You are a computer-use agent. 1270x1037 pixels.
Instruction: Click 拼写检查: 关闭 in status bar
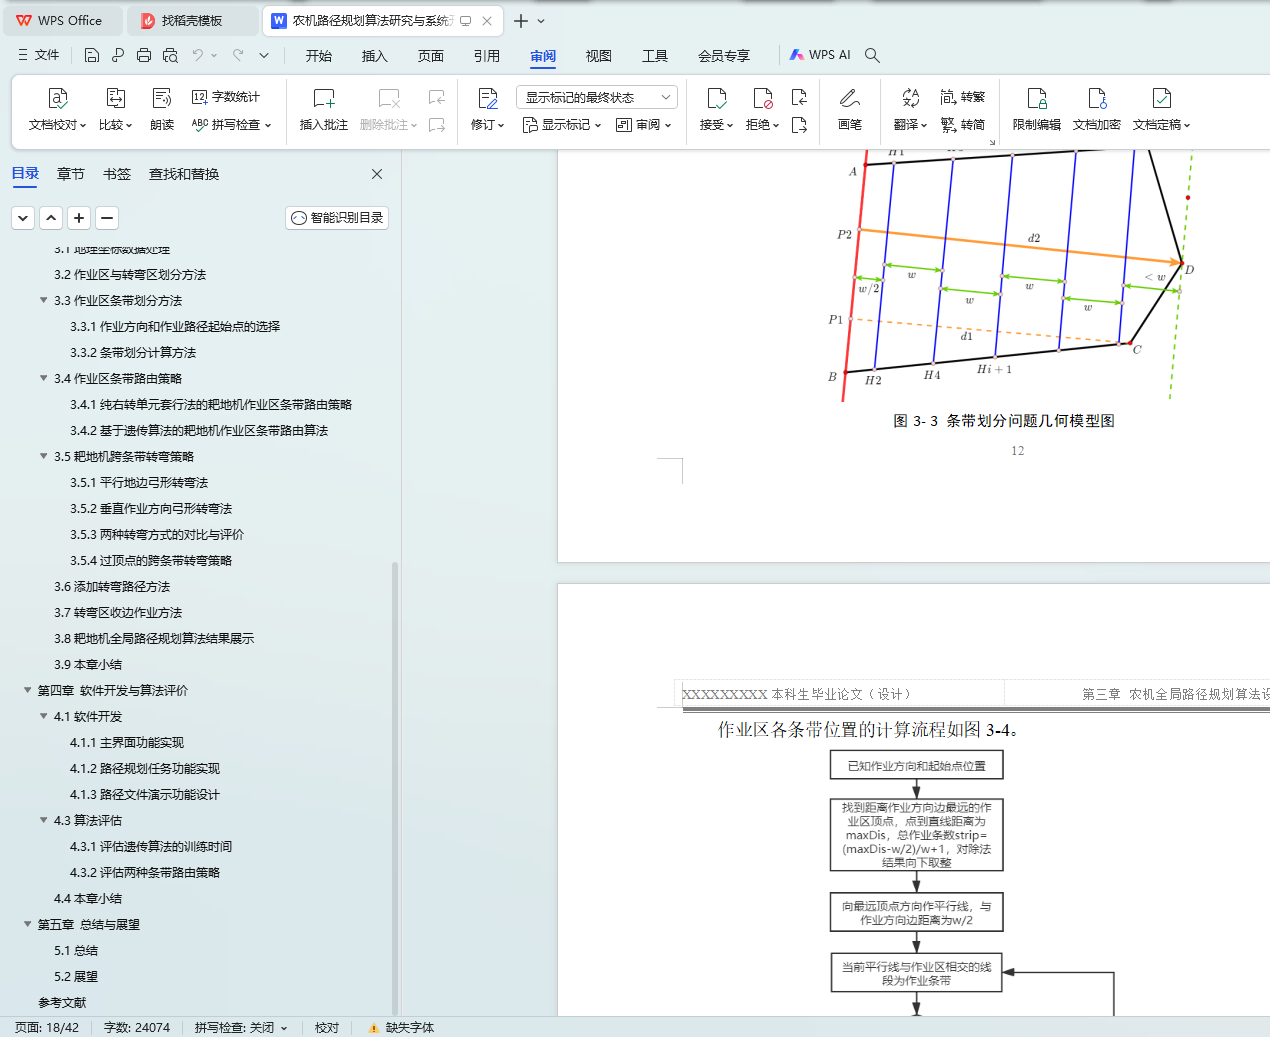241,1027
